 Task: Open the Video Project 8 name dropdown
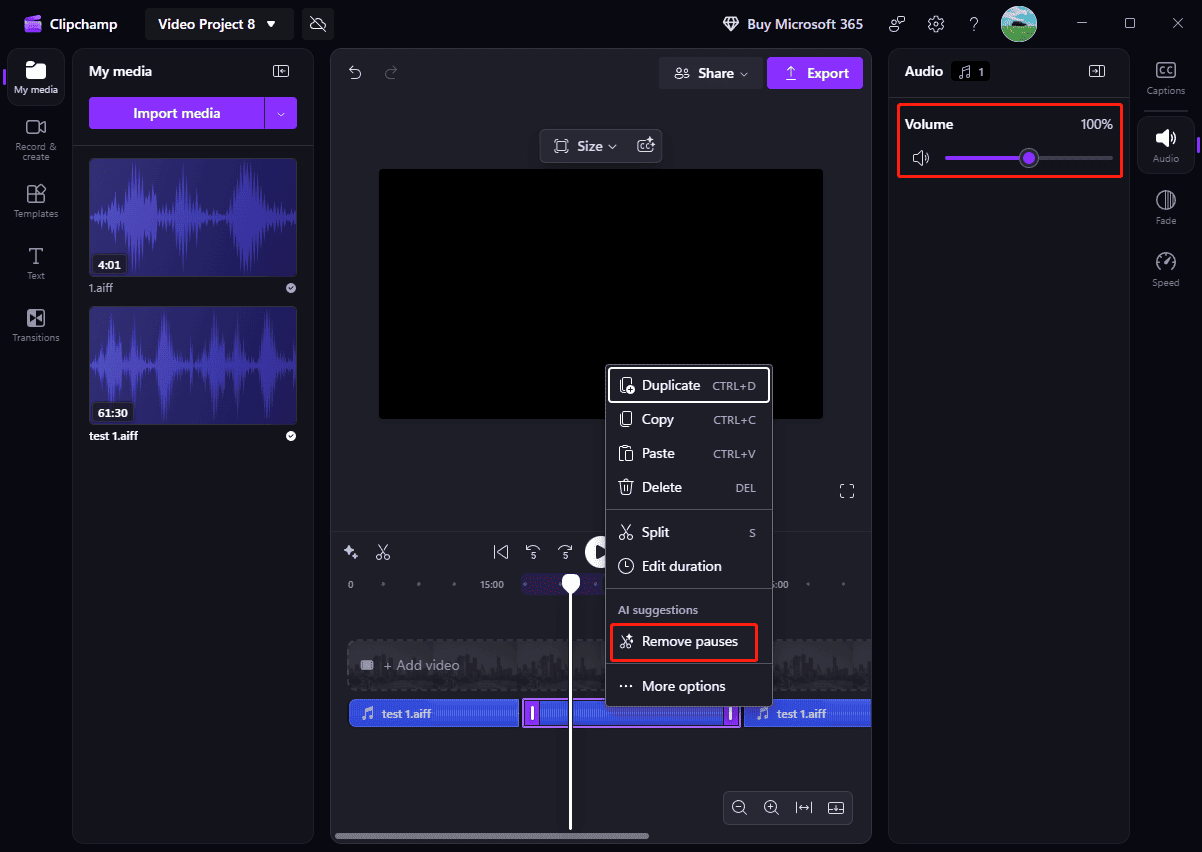(x=219, y=23)
